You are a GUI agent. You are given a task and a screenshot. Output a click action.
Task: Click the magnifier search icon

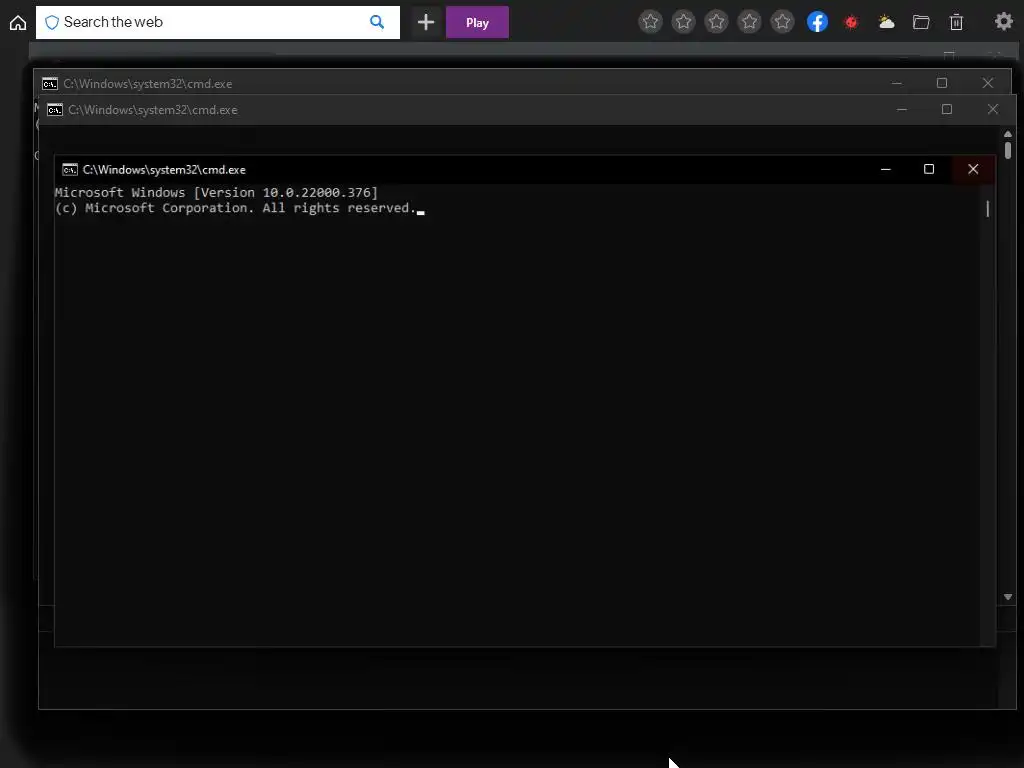(x=377, y=22)
